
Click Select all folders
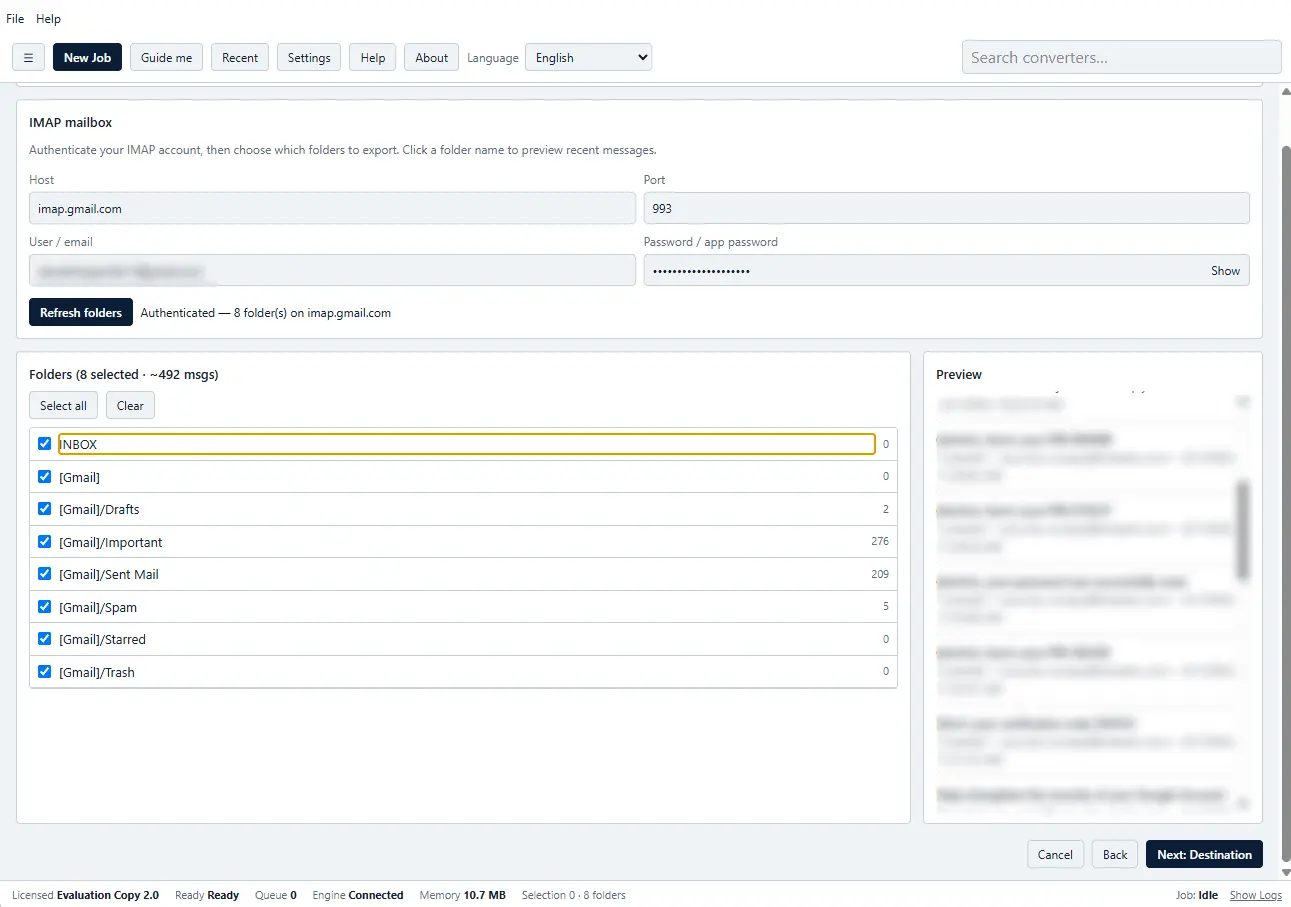click(63, 405)
